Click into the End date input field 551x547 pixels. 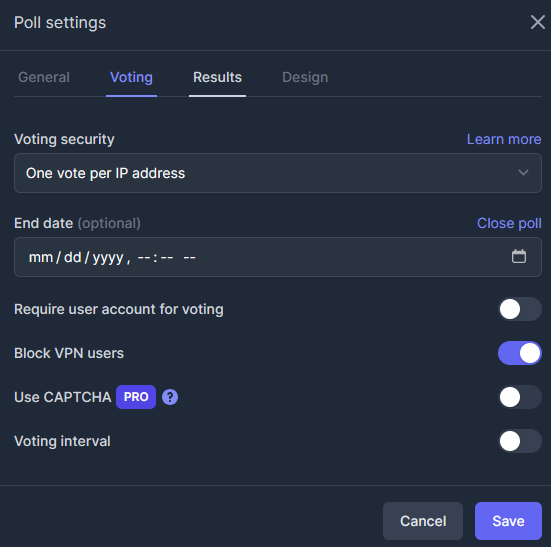pyautogui.click(x=278, y=257)
